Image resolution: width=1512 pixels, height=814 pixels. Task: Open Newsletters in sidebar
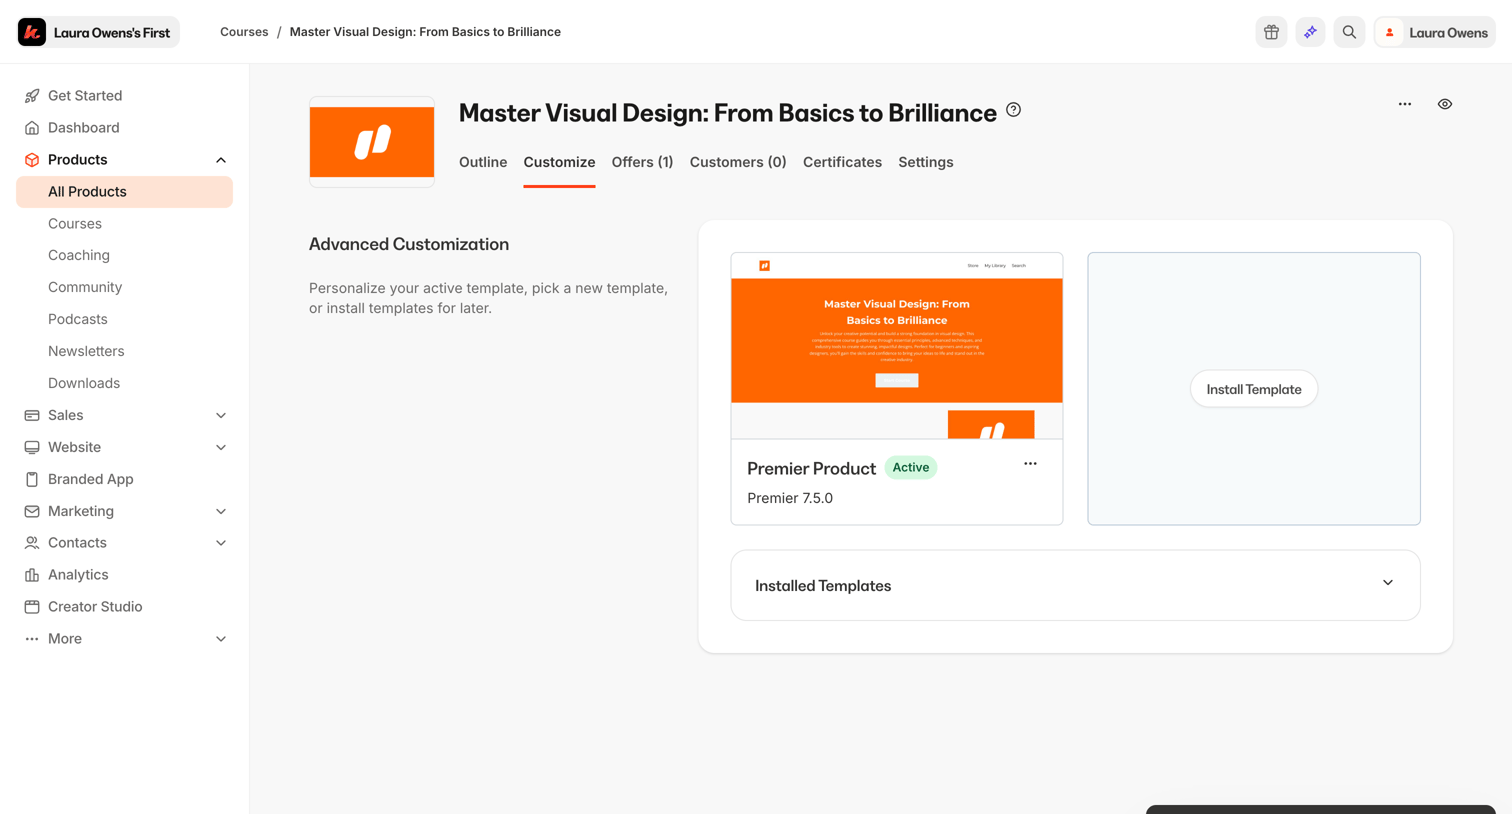(86, 351)
